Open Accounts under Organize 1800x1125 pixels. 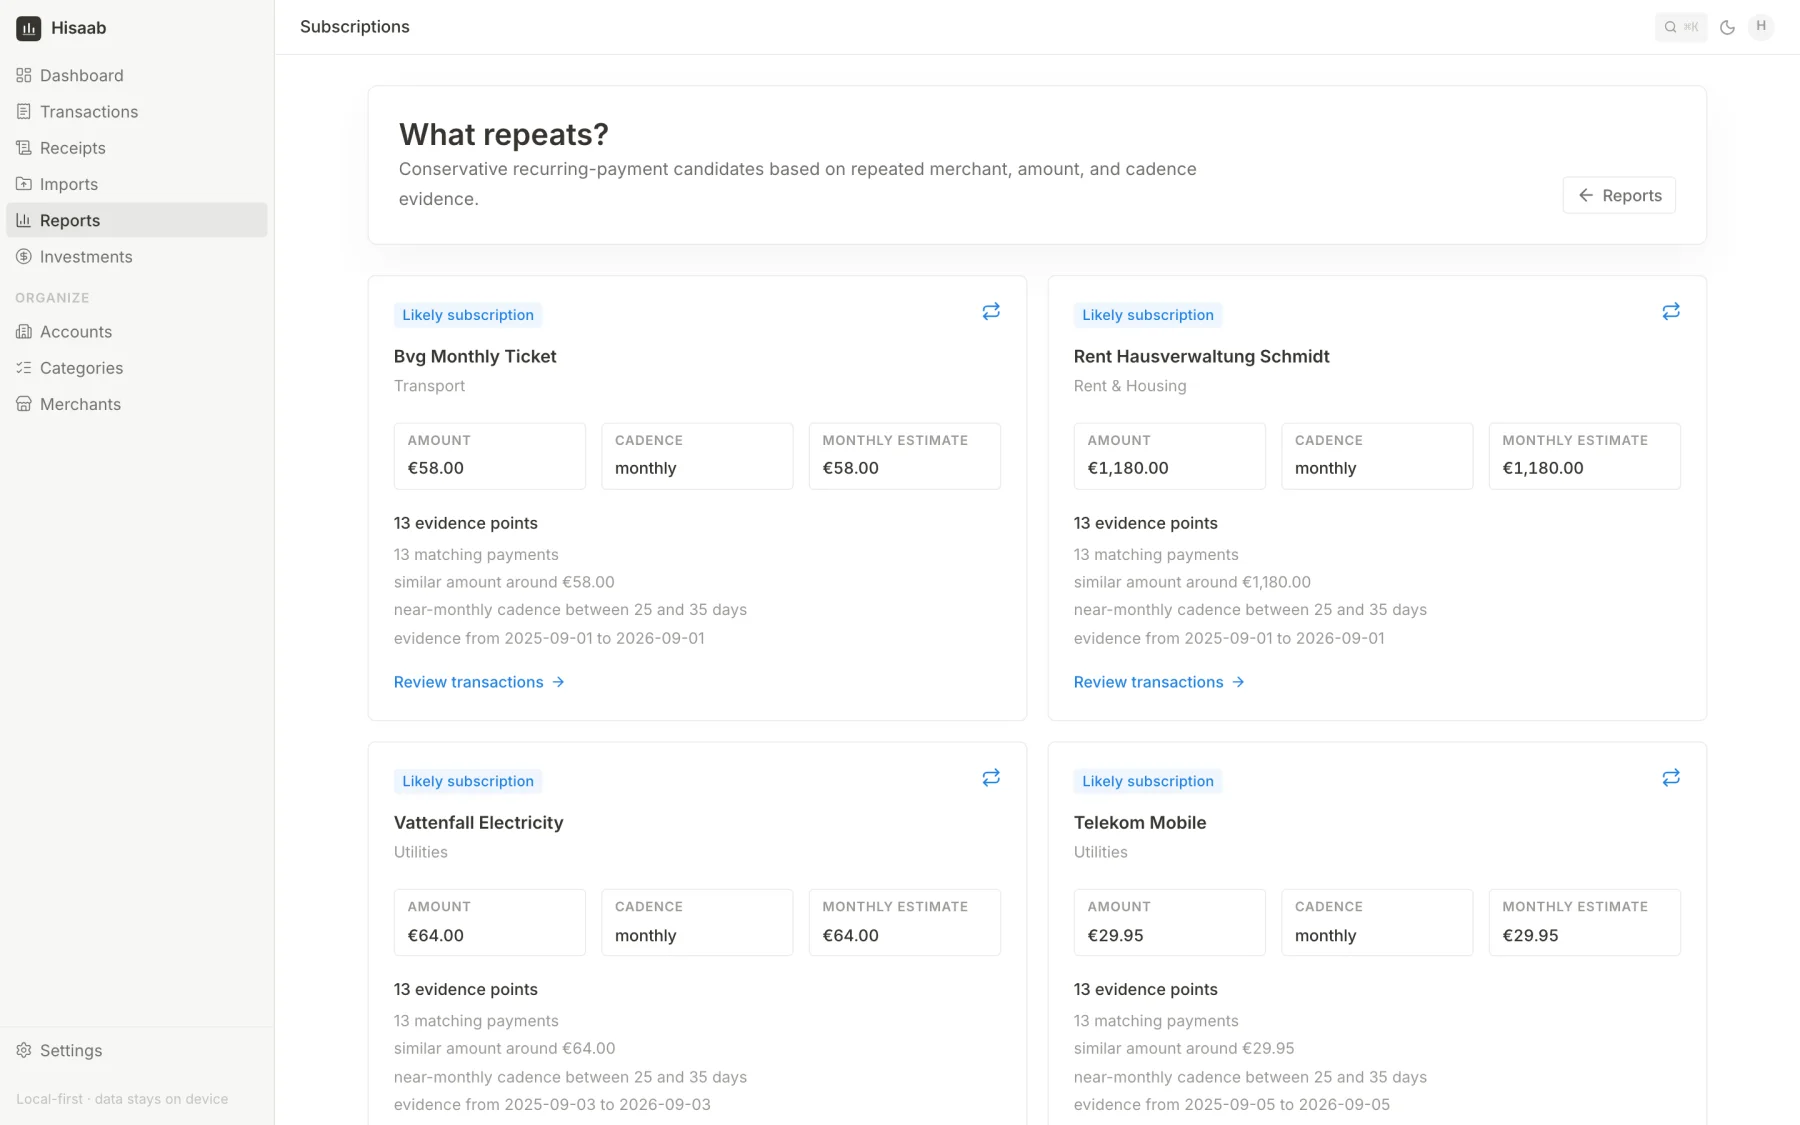pos(137,332)
